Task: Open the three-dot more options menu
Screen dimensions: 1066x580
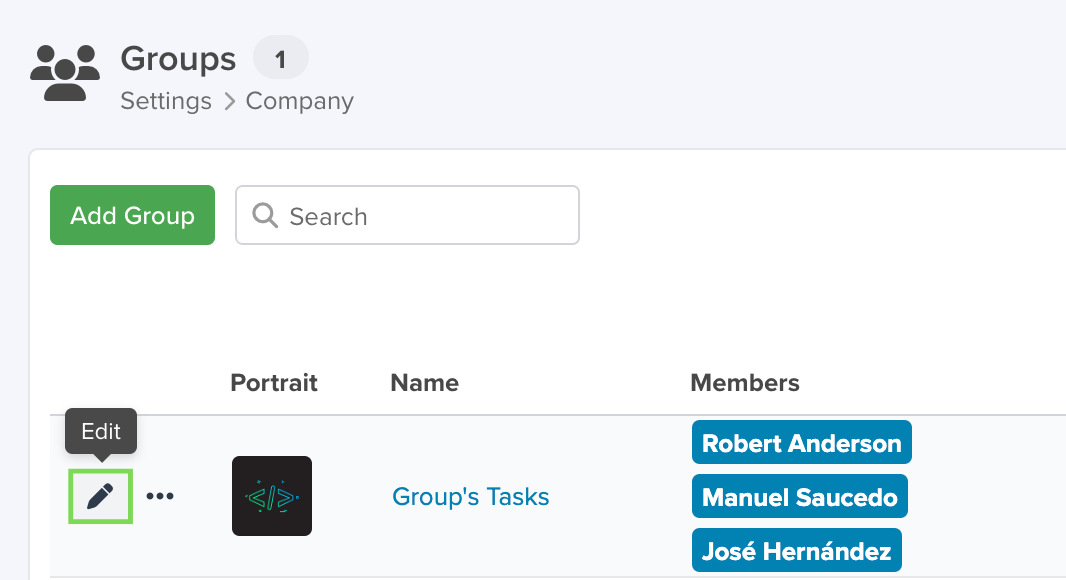Action: [160, 496]
